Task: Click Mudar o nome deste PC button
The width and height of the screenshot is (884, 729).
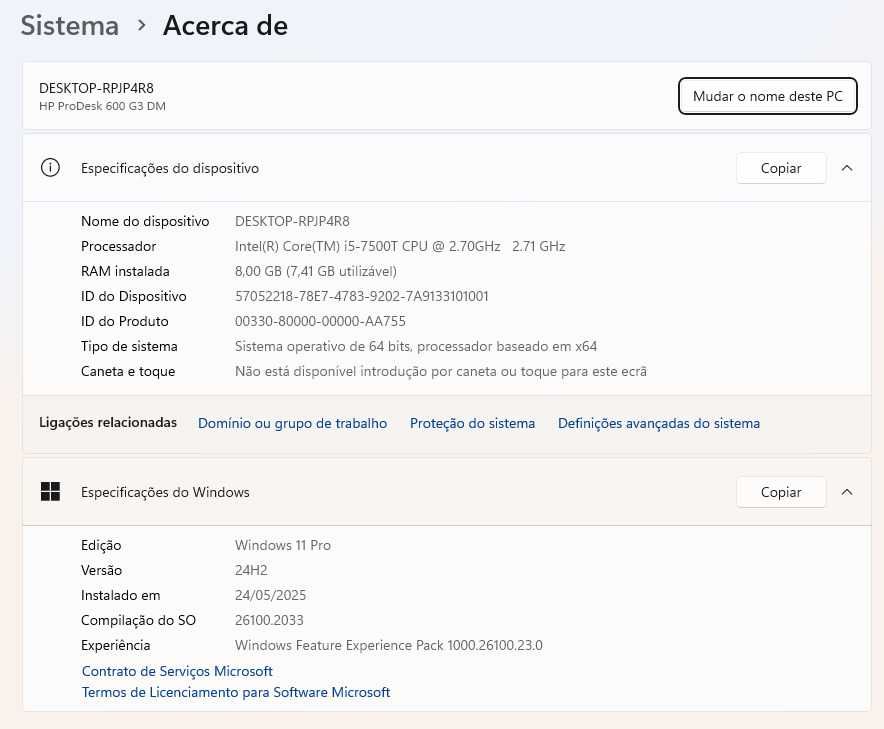Action: (767, 96)
